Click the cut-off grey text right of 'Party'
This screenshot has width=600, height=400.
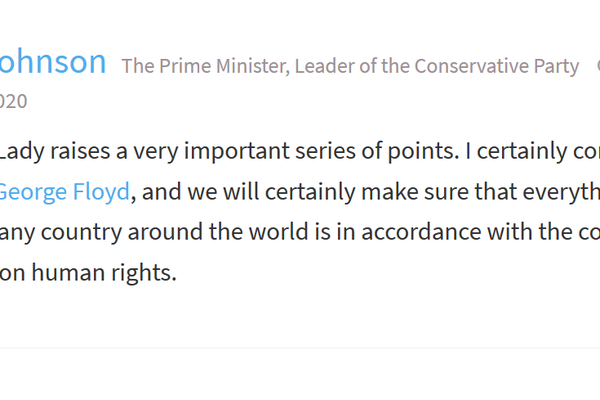[x=597, y=66]
